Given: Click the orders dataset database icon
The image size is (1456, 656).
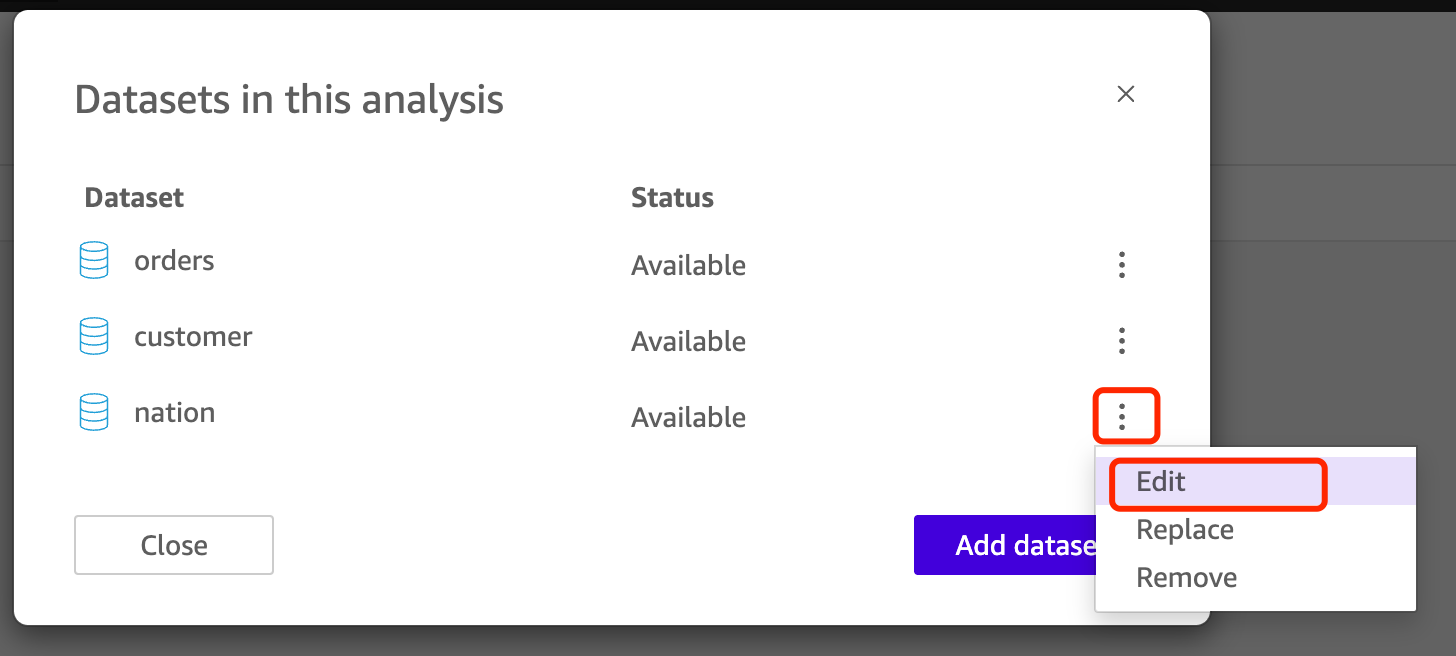Looking at the screenshot, I should coord(93,261).
